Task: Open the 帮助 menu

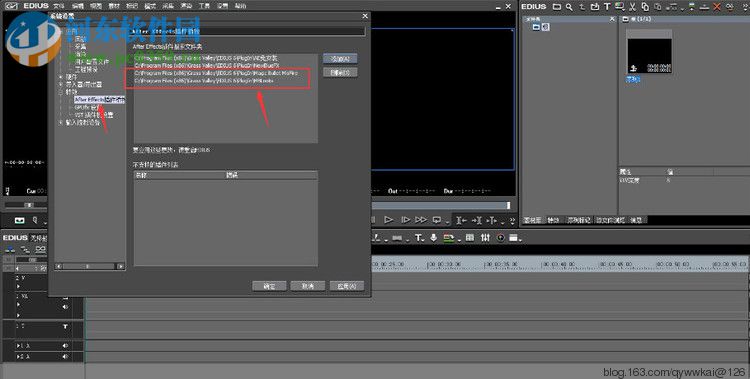Action: 241,6
